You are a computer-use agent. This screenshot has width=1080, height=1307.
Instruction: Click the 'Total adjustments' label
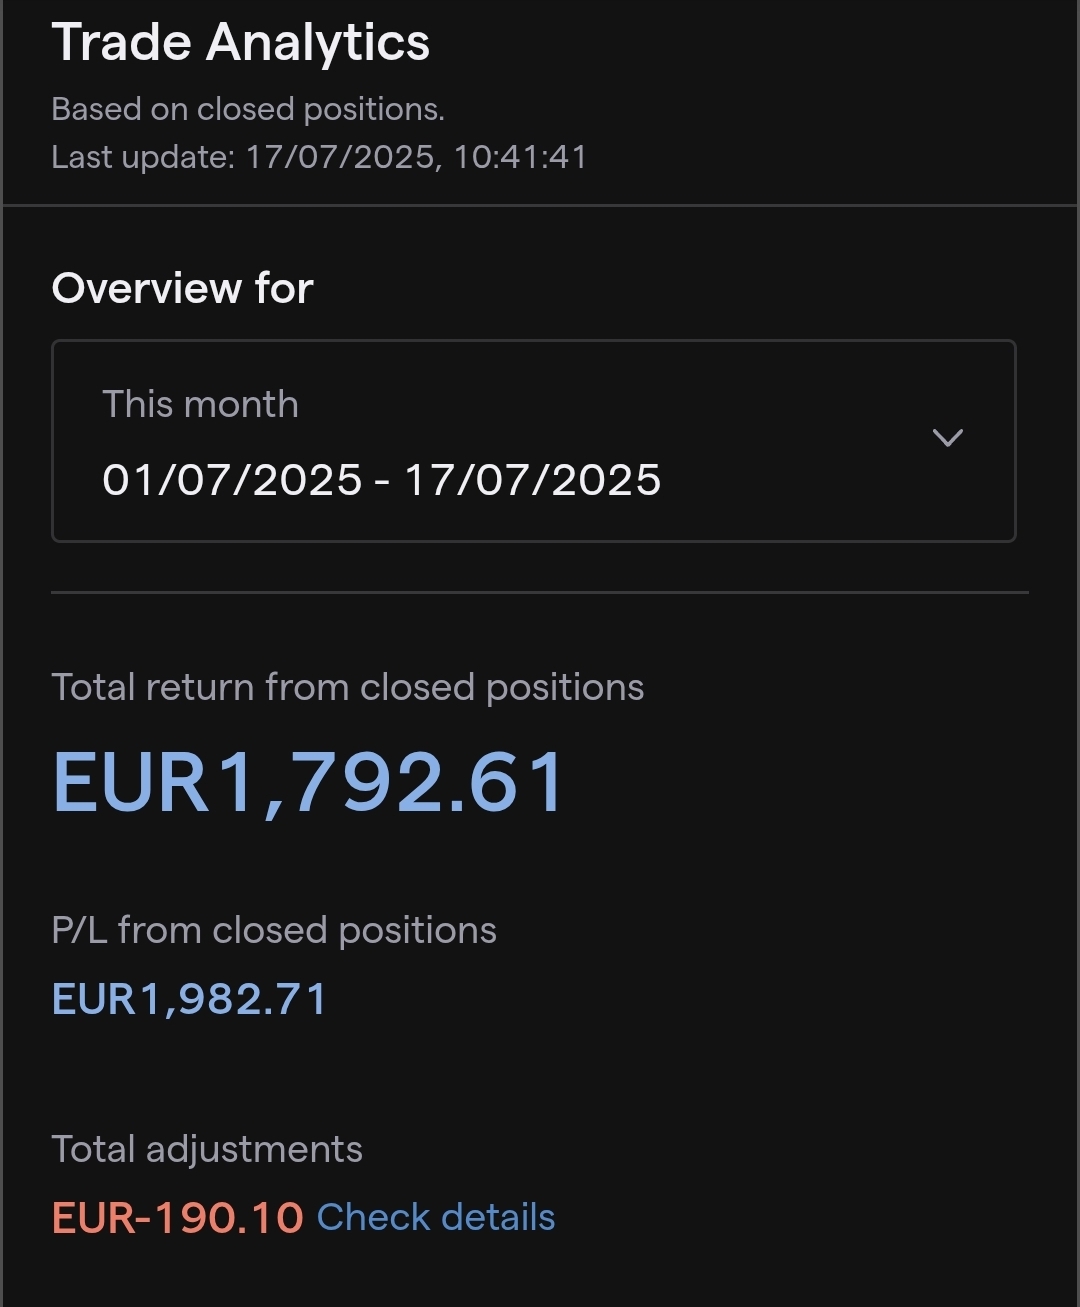pos(206,1149)
